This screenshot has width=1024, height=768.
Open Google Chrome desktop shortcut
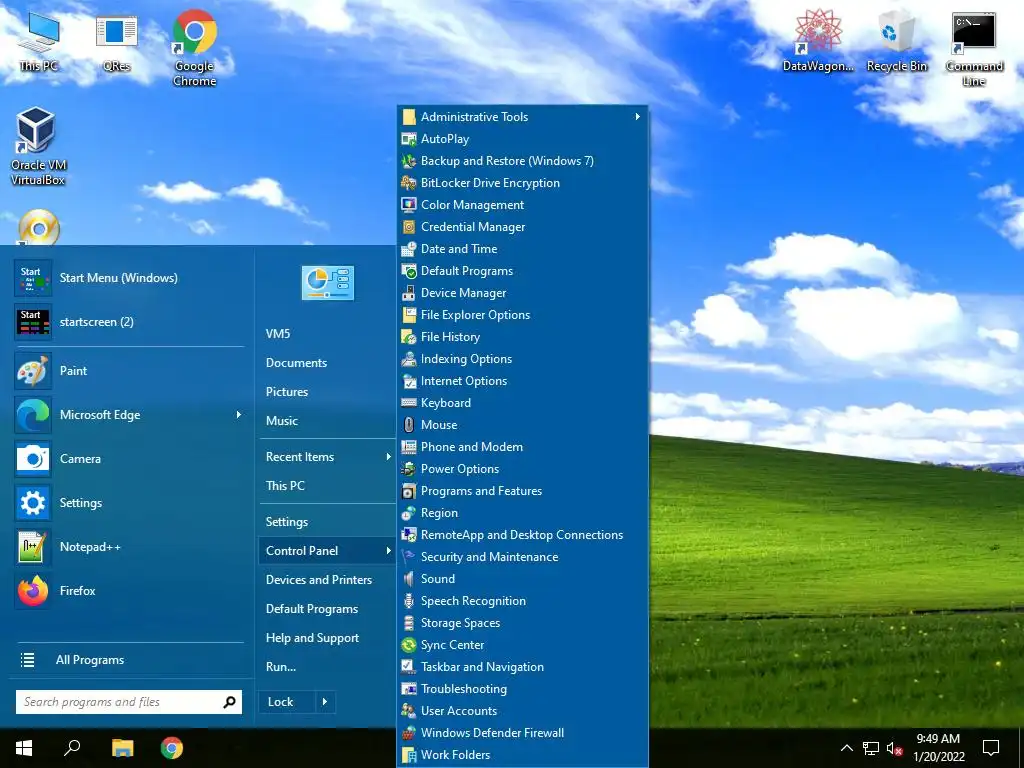coord(195,48)
